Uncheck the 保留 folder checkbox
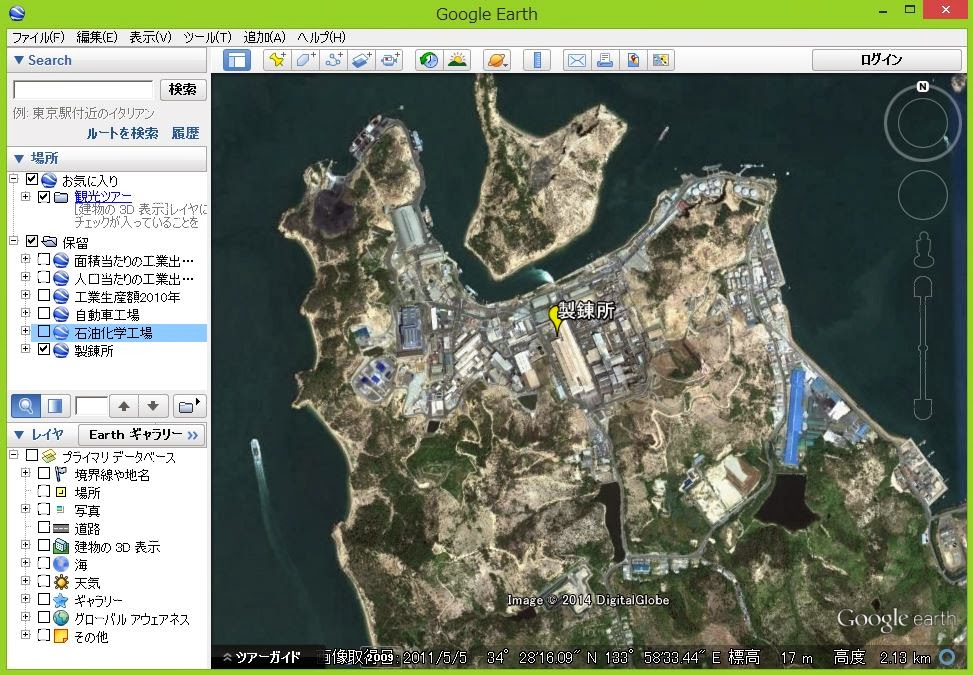This screenshot has width=973, height=675. (32, 241)
